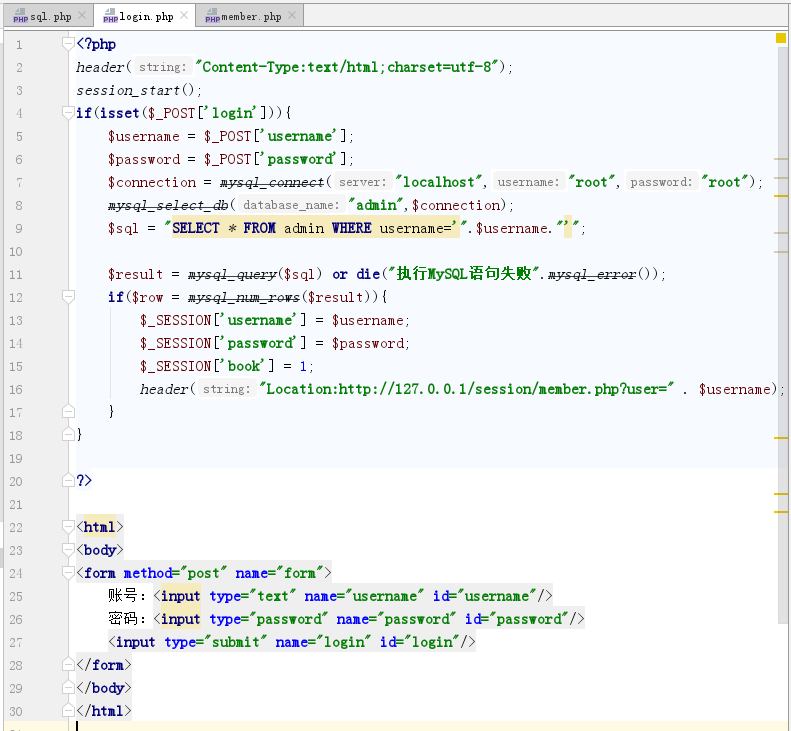Viewport: 791px width, 731px height.
Task: Close the sql.php tab
Action: pos(82,16)
